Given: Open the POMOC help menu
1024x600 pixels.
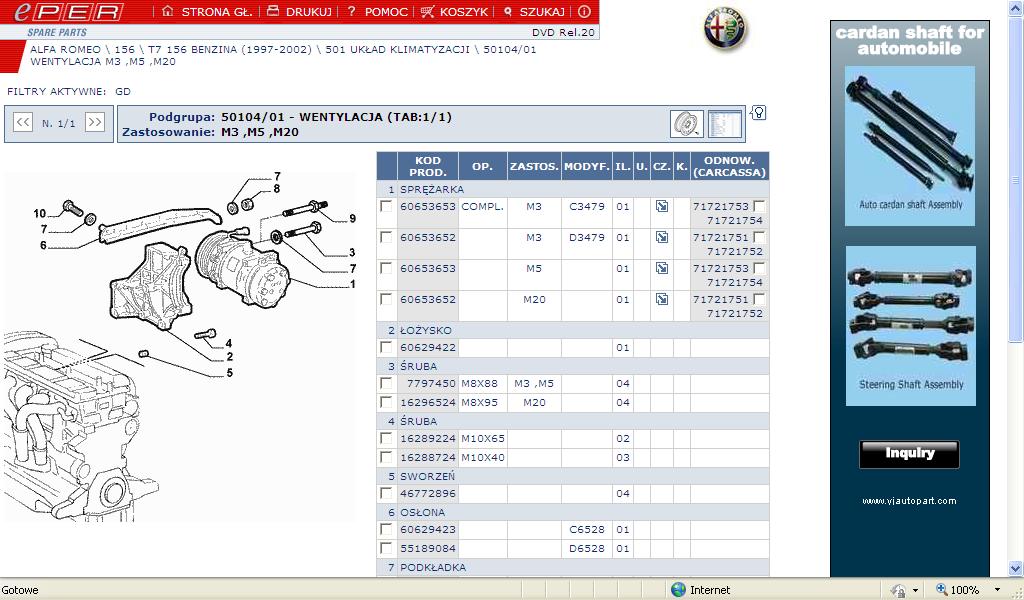Looking at the screenshot, I should pos(377,12).
